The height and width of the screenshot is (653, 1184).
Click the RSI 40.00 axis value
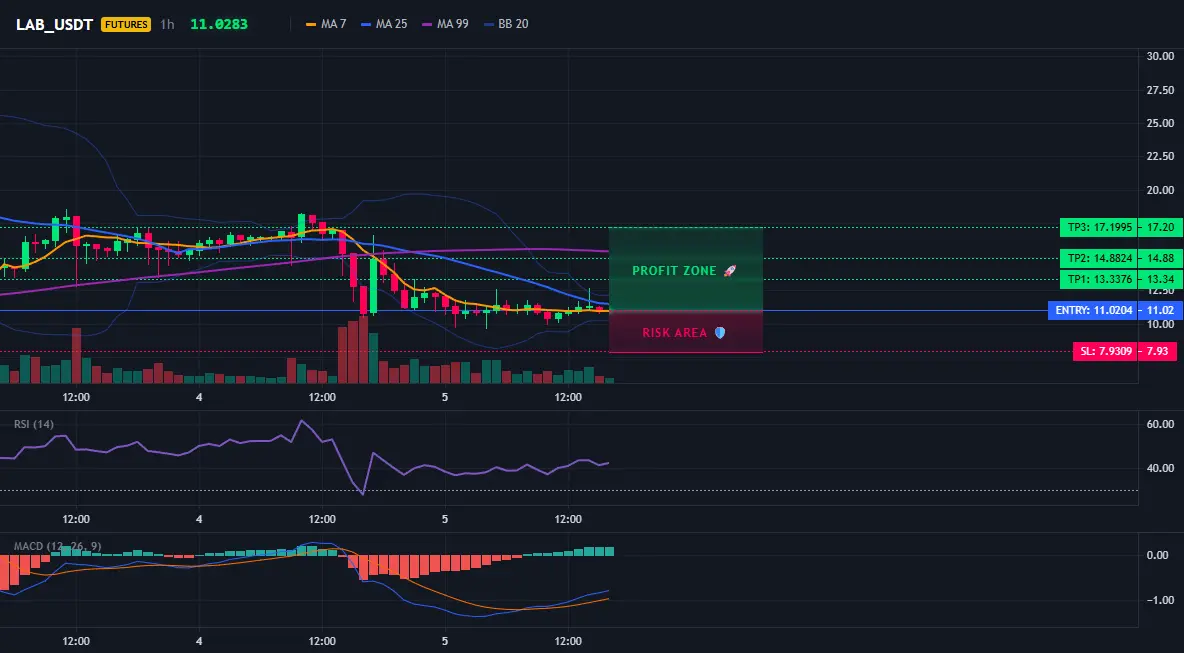(x=1160, y=468)
